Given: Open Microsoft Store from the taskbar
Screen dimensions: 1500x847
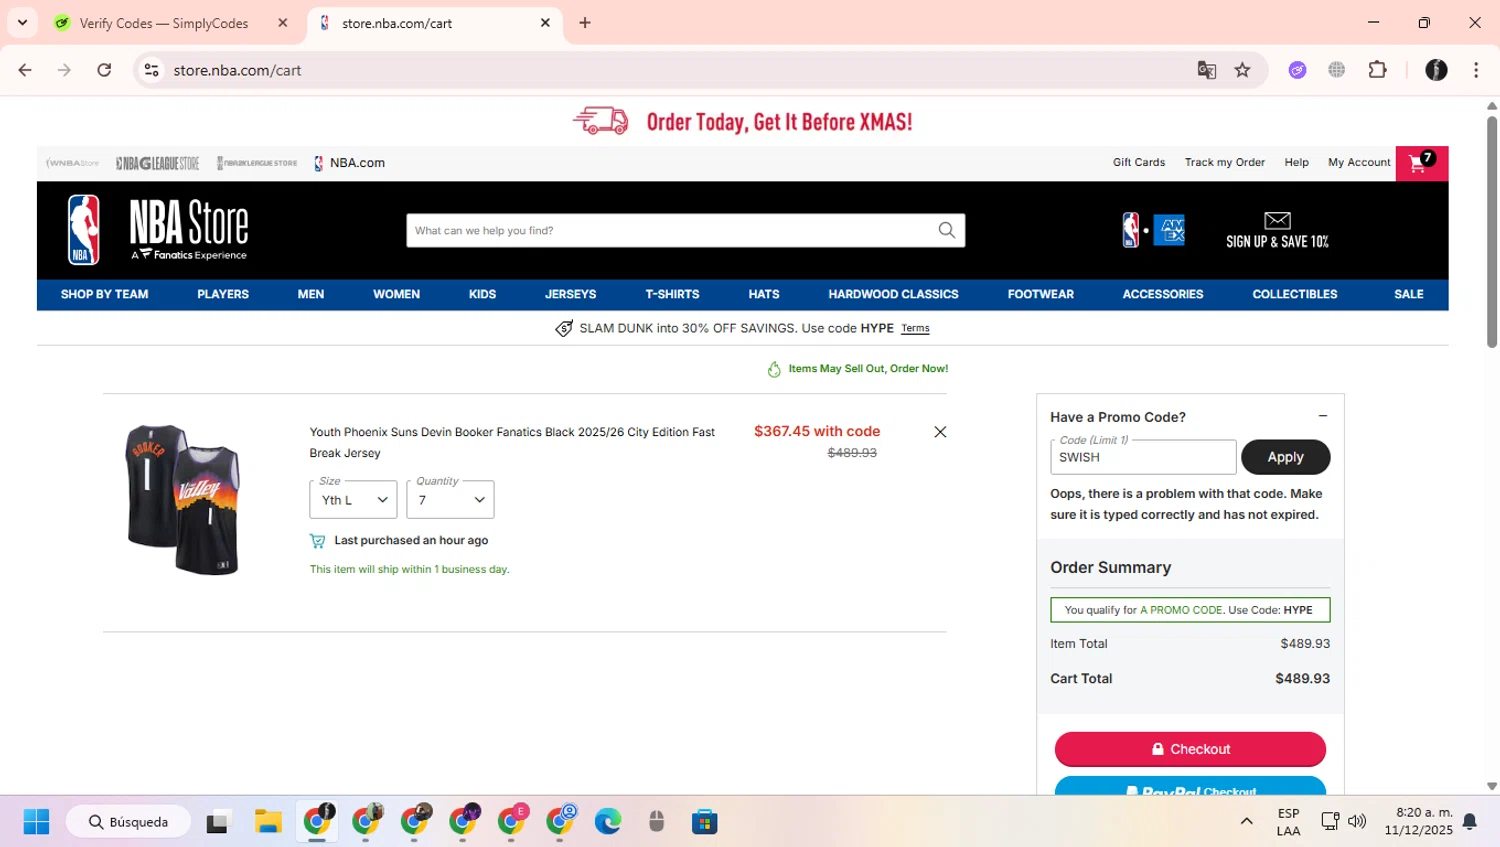Looking at the screenshot, I should (x=705, y=822).
